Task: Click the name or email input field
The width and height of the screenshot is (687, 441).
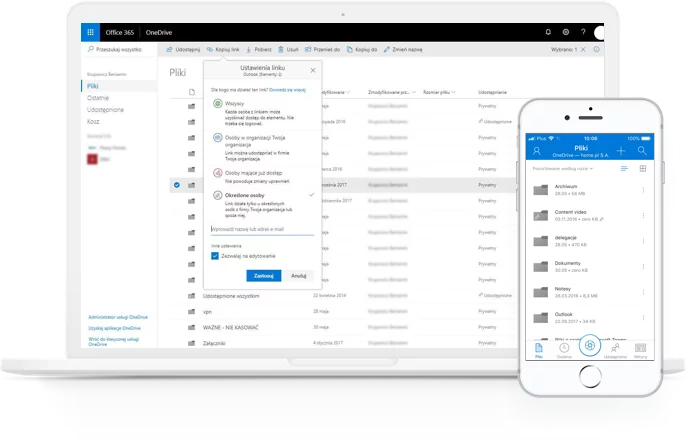Action: [262, 229]
